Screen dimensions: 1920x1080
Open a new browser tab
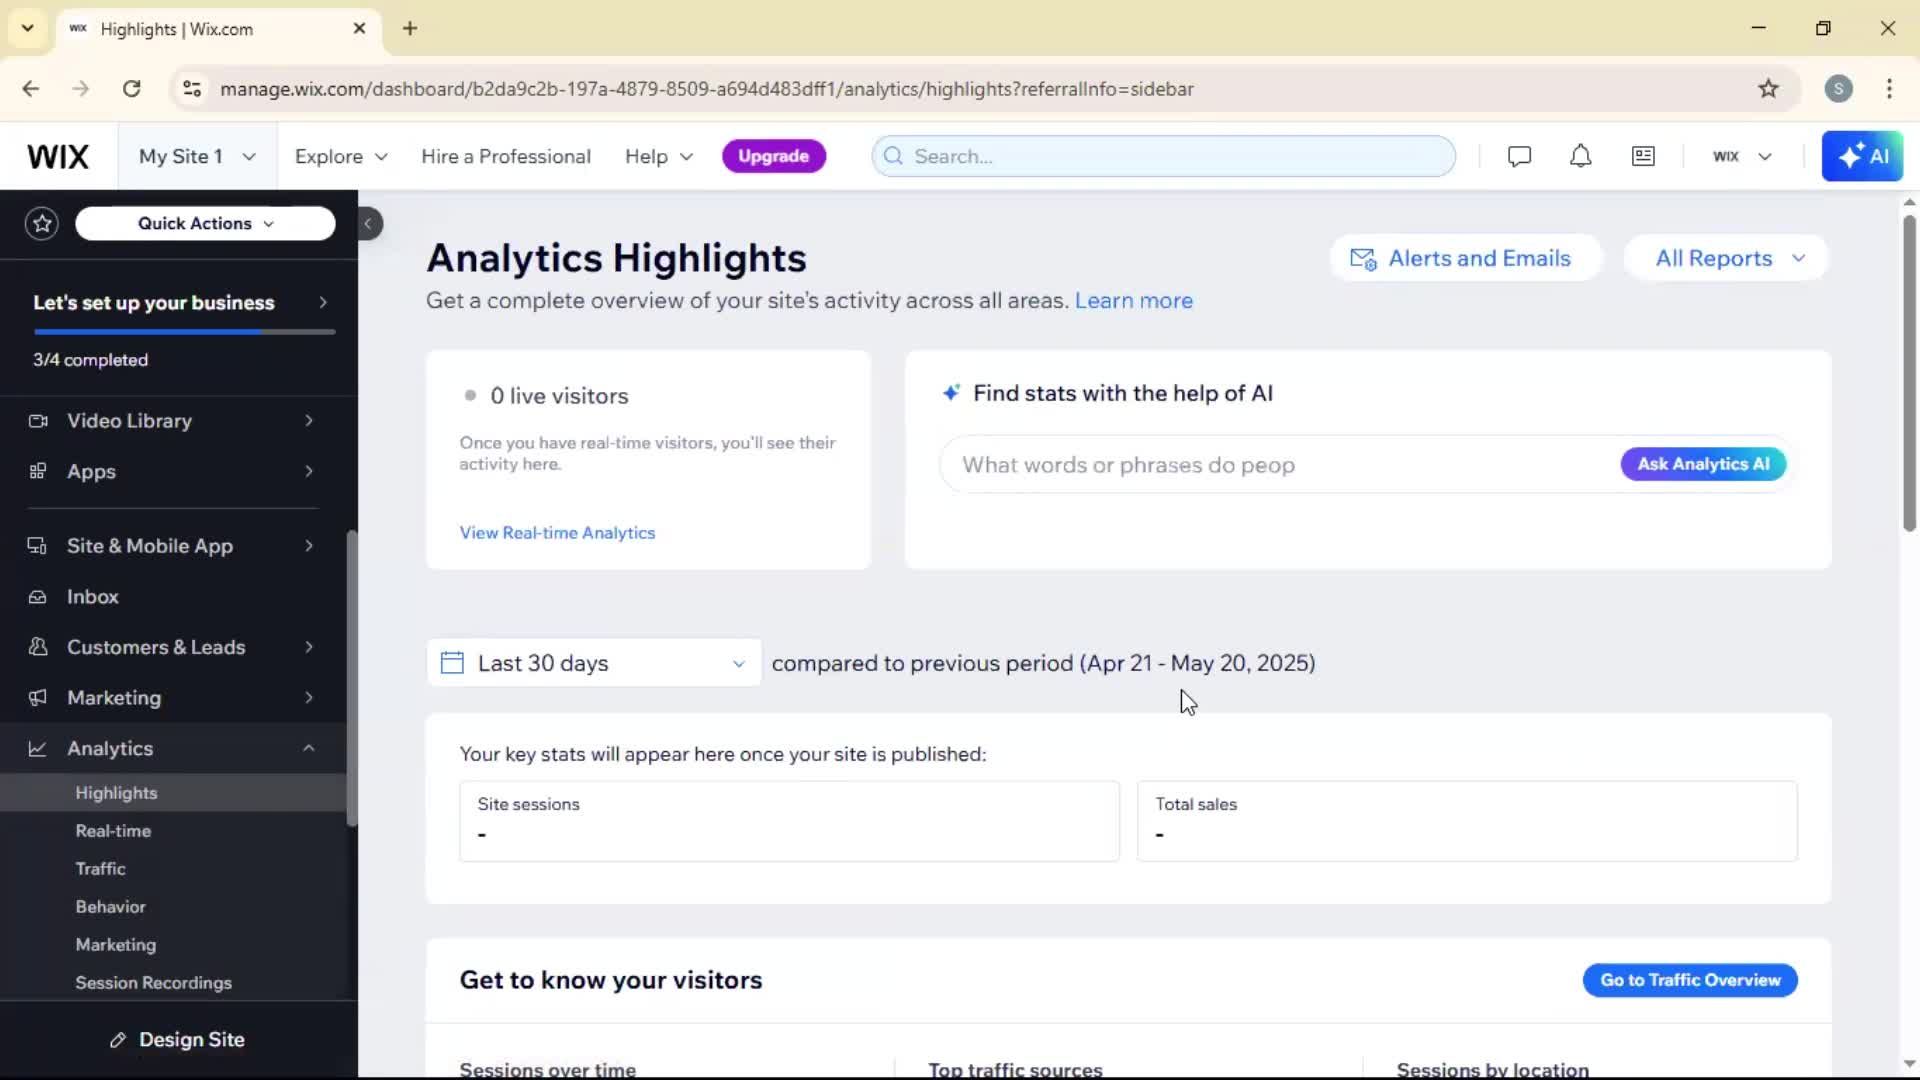(410, 28)
